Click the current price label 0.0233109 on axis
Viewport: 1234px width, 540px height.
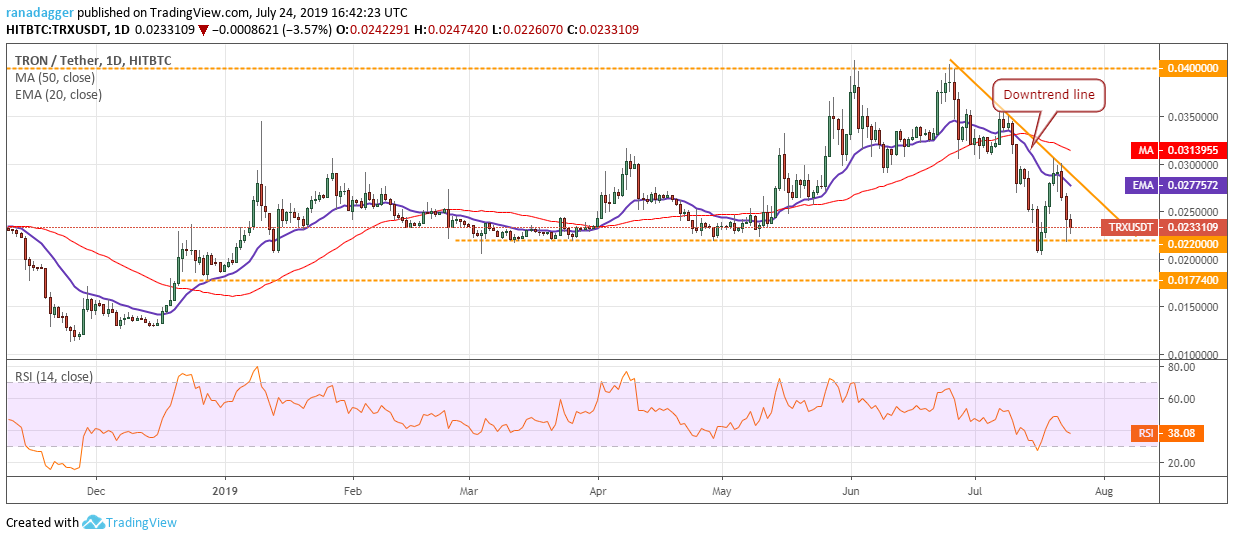coord(1195,228)
